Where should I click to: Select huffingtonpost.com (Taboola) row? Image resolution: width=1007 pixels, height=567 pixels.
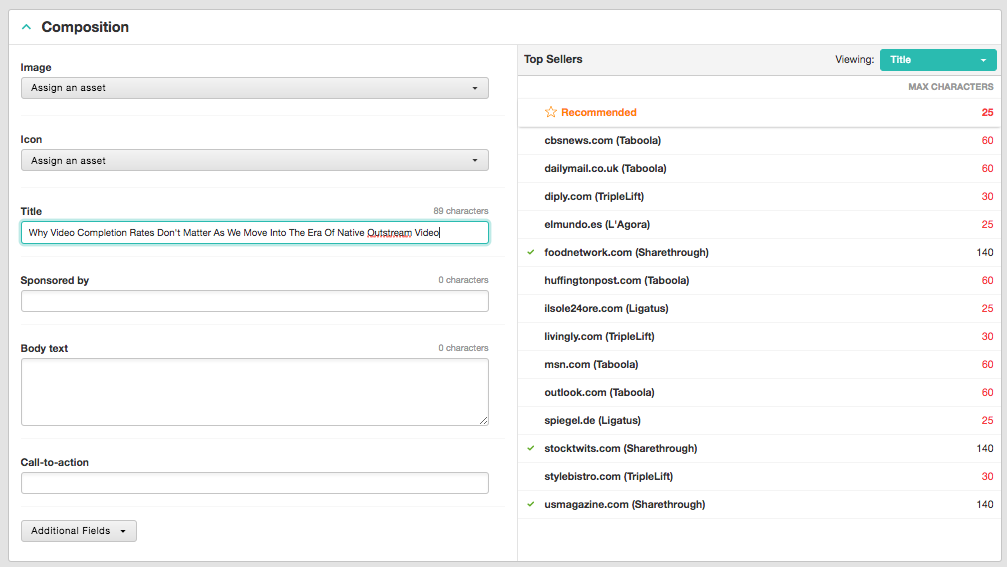click(x=759, y=281)
